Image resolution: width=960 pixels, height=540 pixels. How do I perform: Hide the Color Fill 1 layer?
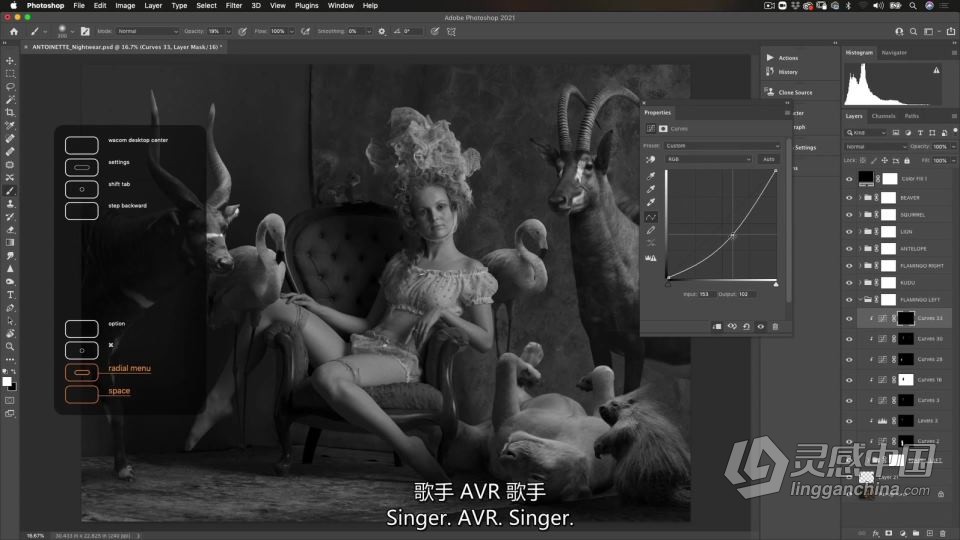pyautogui.click(x=849, y=179)
